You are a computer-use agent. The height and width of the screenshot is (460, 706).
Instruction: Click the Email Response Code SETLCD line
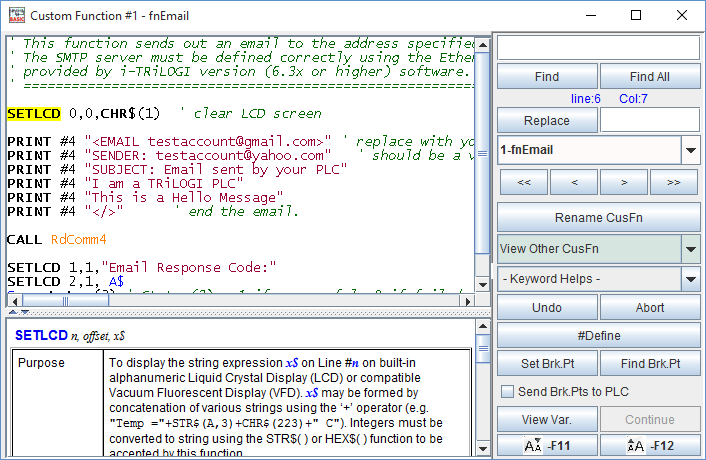tap(141, 268)
